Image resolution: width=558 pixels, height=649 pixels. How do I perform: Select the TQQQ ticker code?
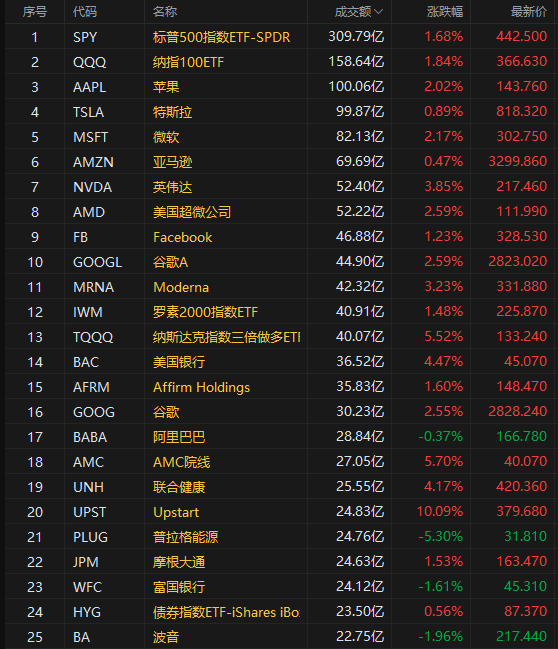[x=93, y=337]
